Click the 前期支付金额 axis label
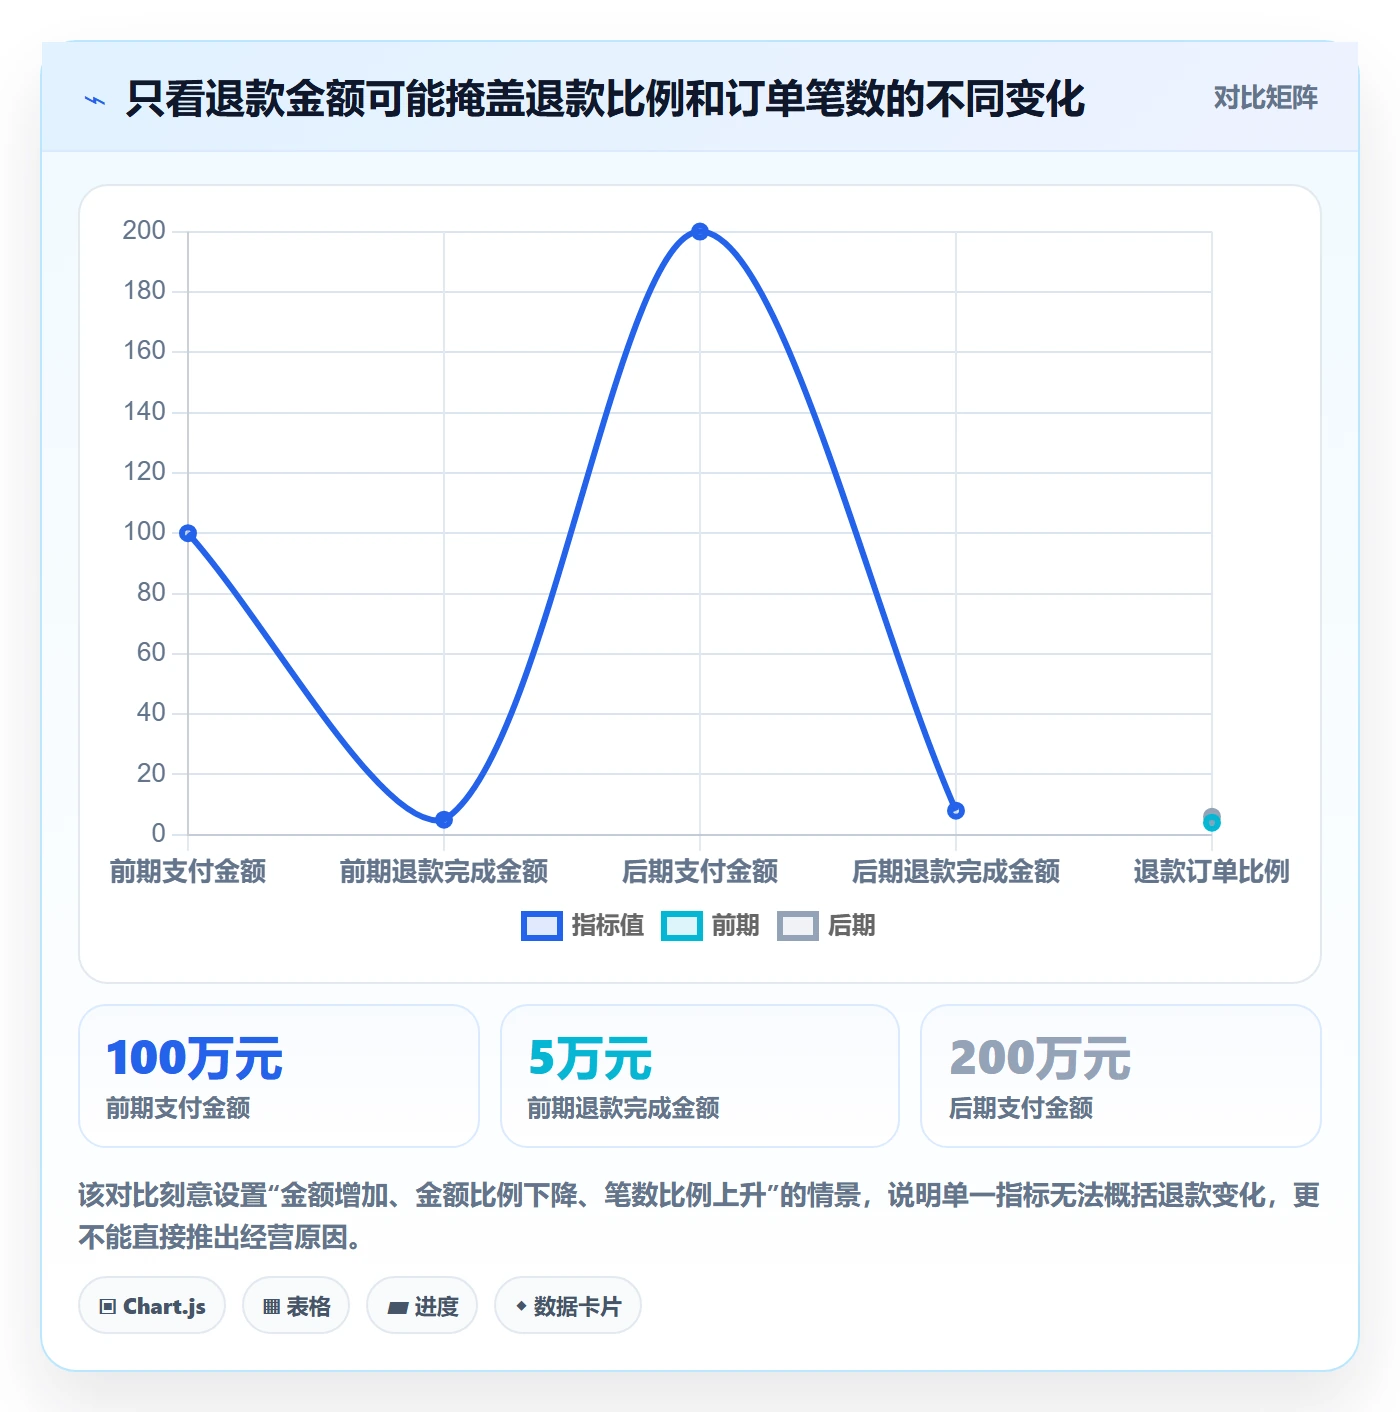 click(x=188, y=871)
